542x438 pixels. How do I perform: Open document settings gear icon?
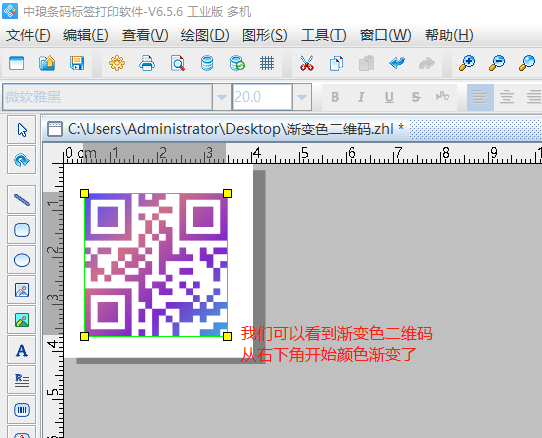tap(117, 63)
